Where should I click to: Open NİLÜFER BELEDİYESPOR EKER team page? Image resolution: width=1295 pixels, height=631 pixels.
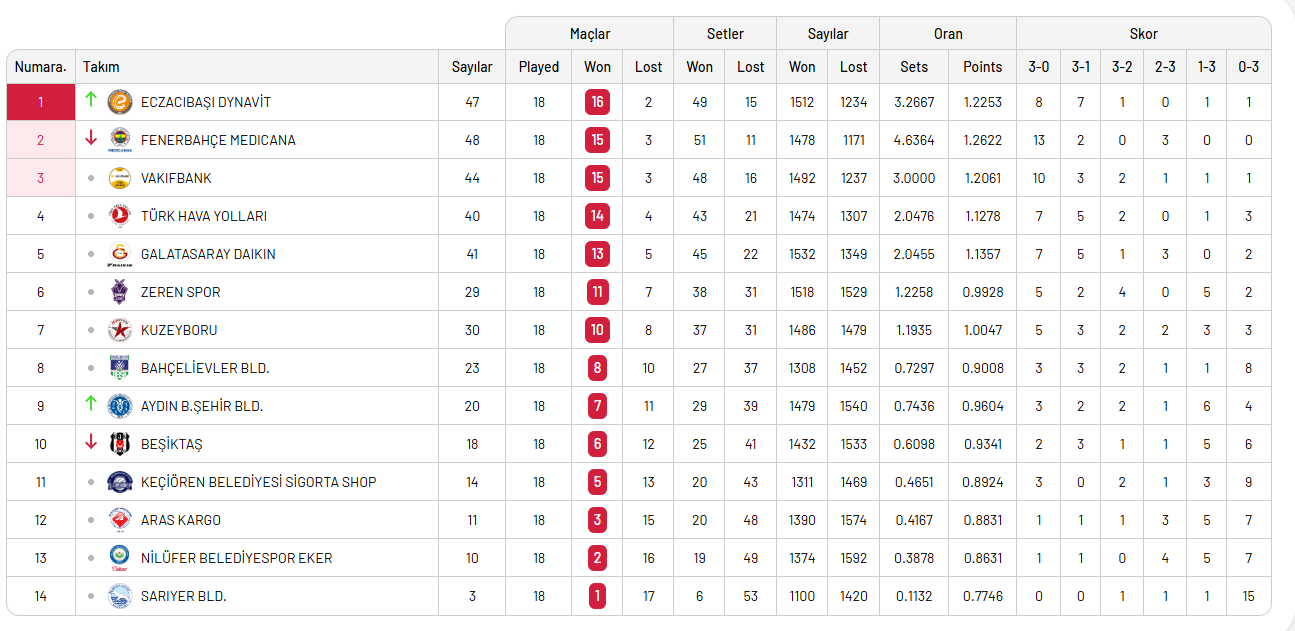tap(236, 558)
